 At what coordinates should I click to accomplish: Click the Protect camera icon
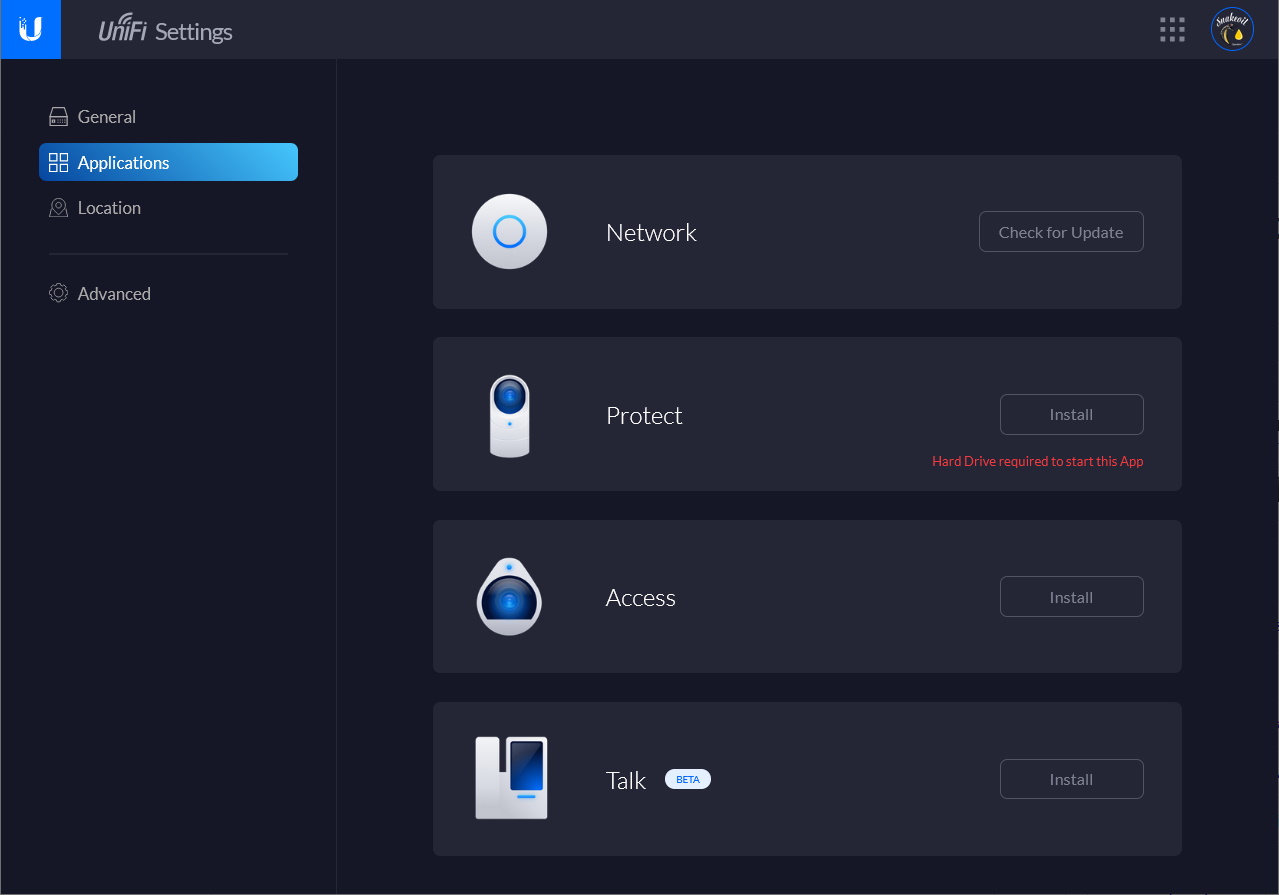(x=509, y=415)
